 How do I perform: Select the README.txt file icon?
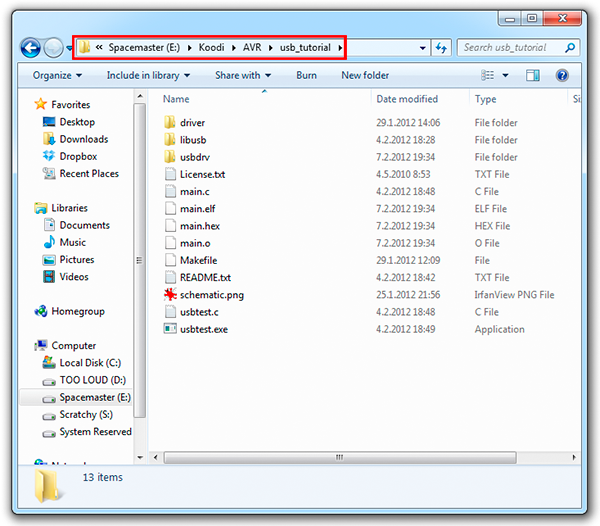170,277
